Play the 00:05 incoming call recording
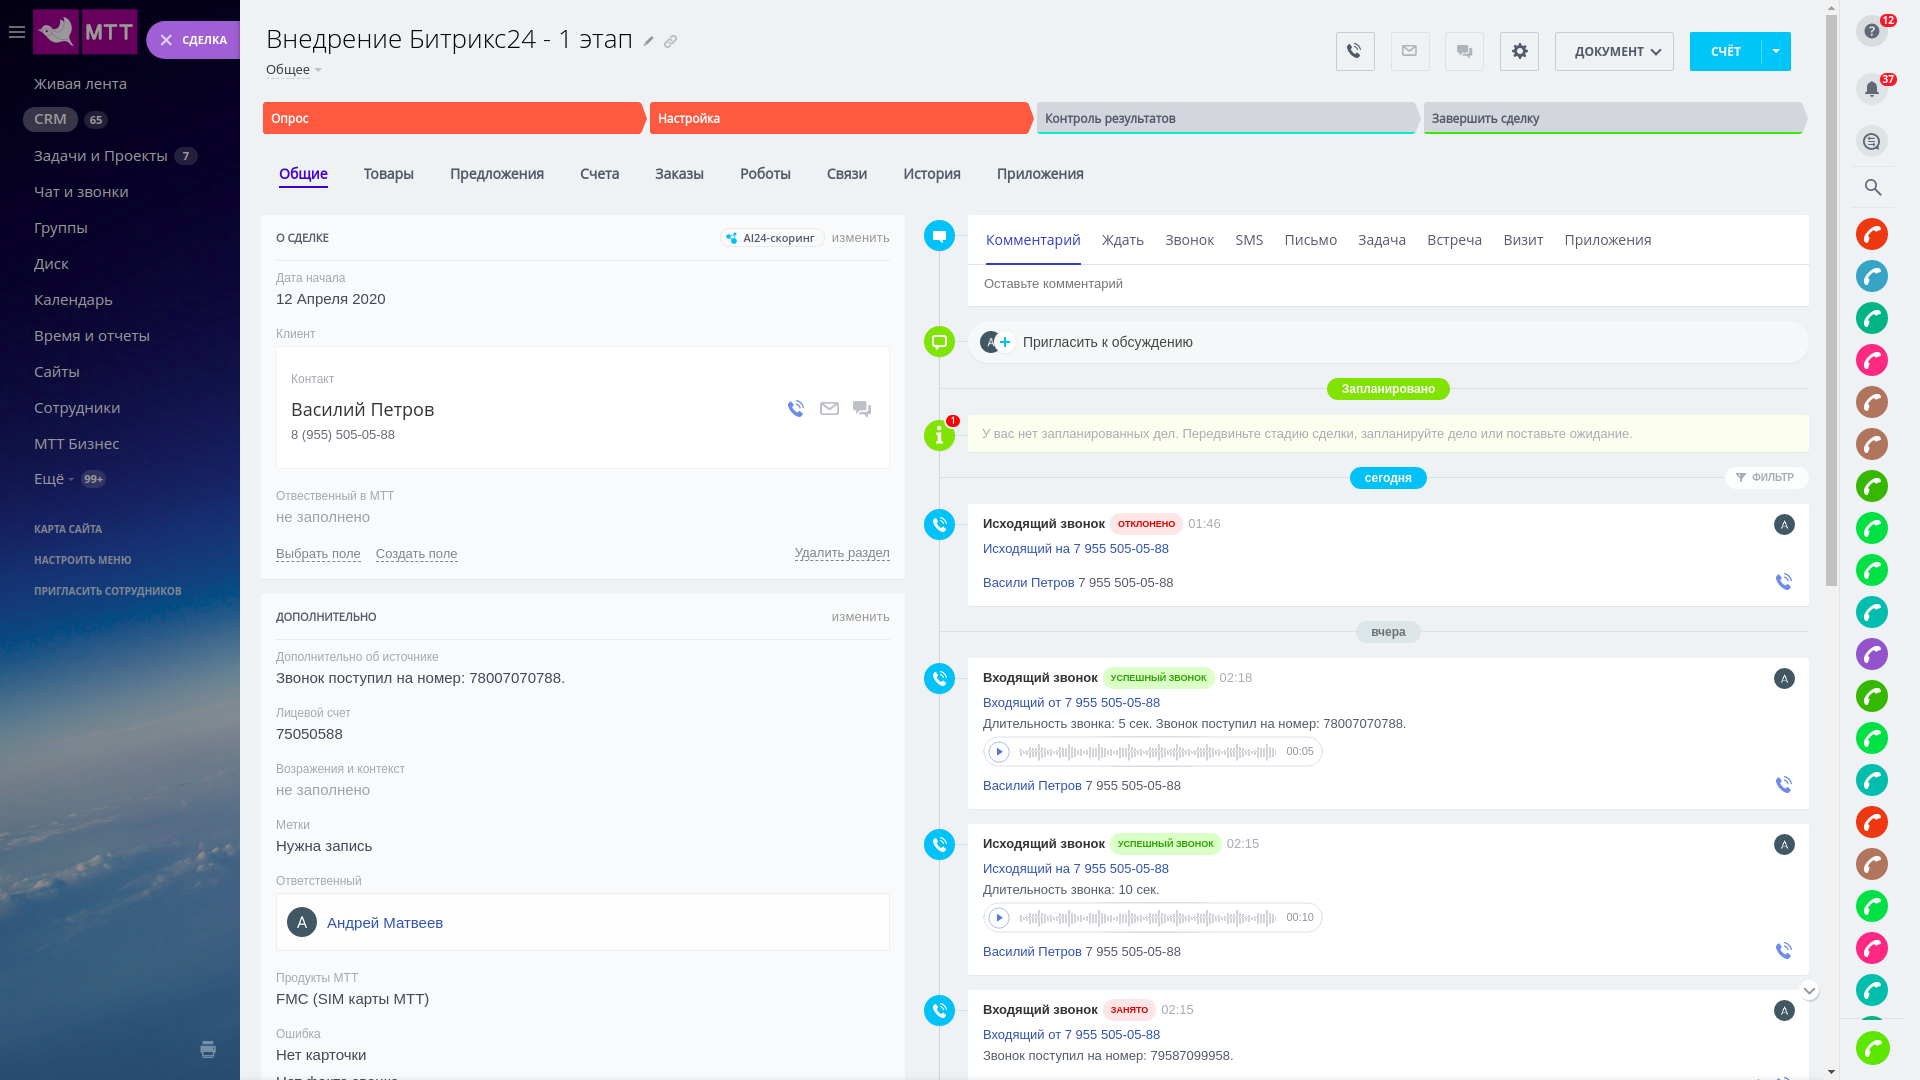The height and width of the screenshot is (1080, 1920). coord(999,752)
